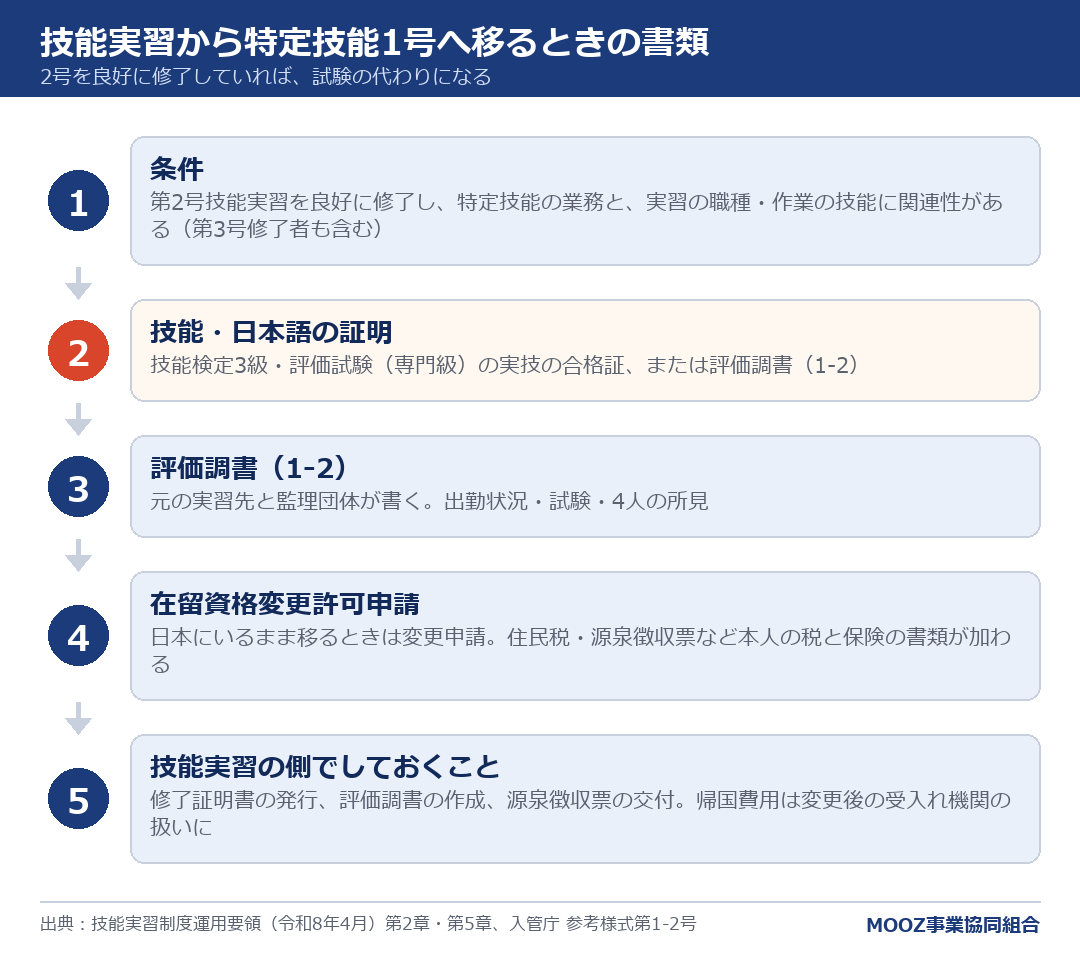The height and width of the screenshot is (977, 1080).
Task: Click subtitle 2号を良好に修了していれば、試験の代わりになる
Action: 266,76
